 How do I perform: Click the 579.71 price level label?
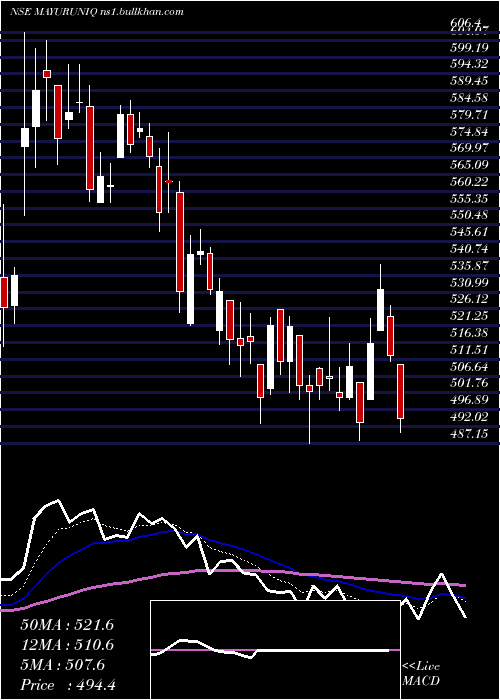point(469,115)
